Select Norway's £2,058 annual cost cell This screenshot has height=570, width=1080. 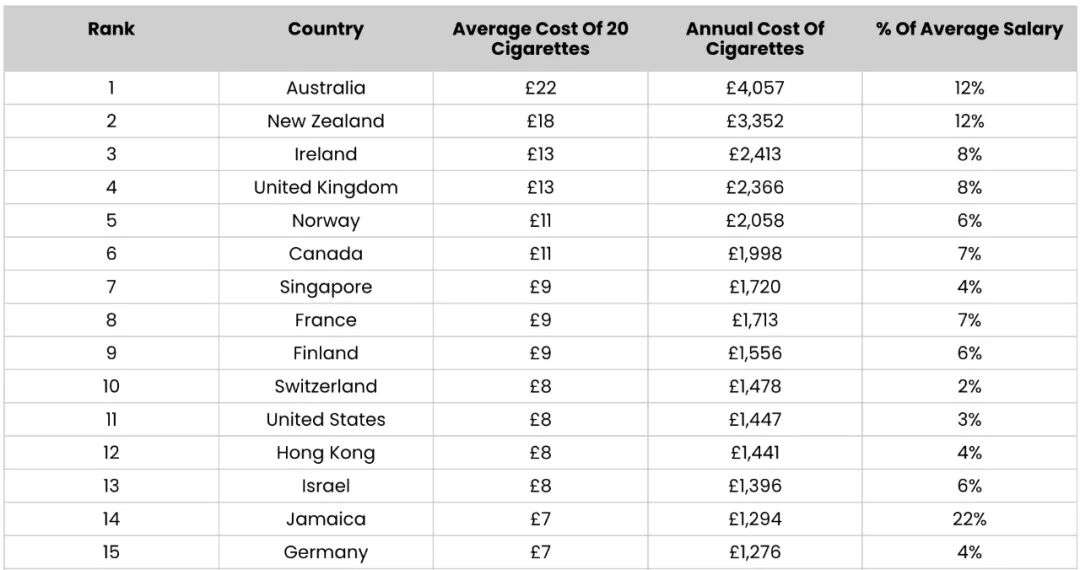click(x=754, y=221)
